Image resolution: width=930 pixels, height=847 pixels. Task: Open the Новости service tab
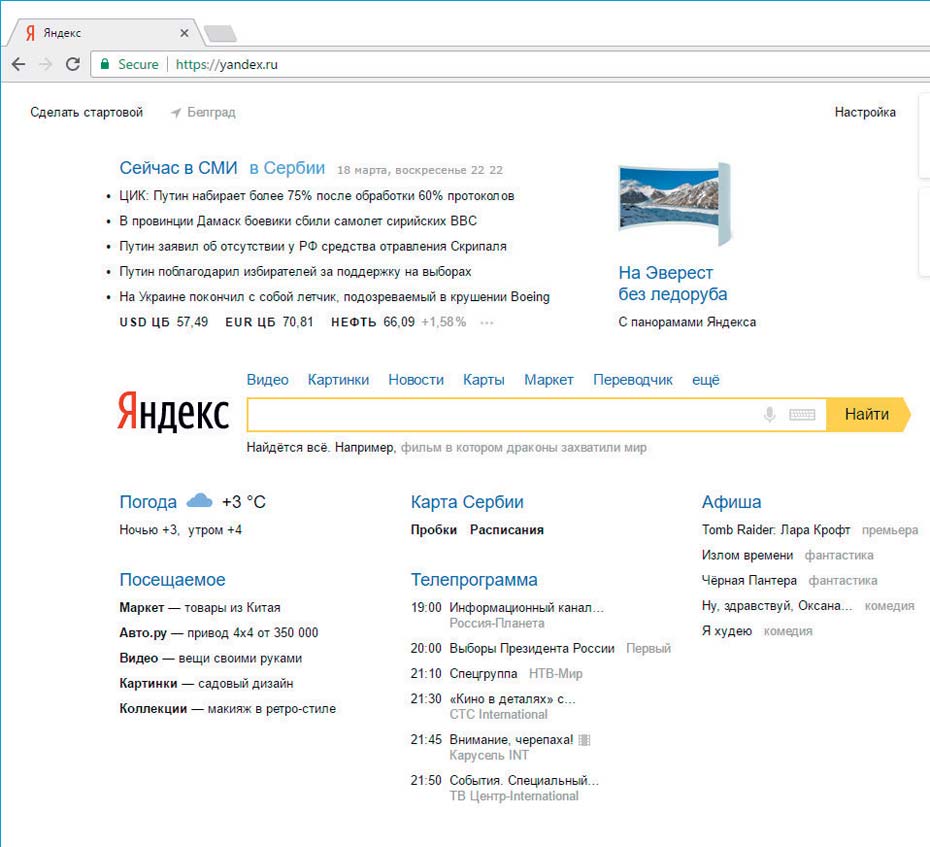[x=416, y=380]
